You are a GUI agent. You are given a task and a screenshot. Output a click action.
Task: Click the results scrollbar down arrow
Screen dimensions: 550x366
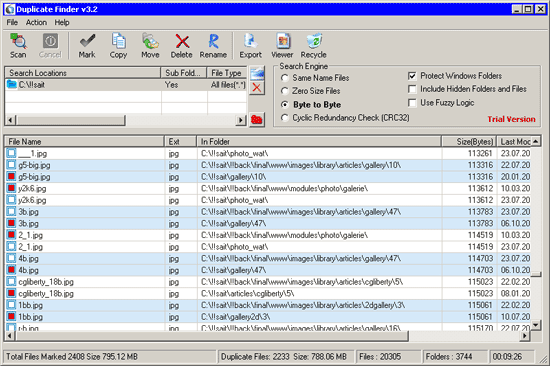[x=536, y=325]
